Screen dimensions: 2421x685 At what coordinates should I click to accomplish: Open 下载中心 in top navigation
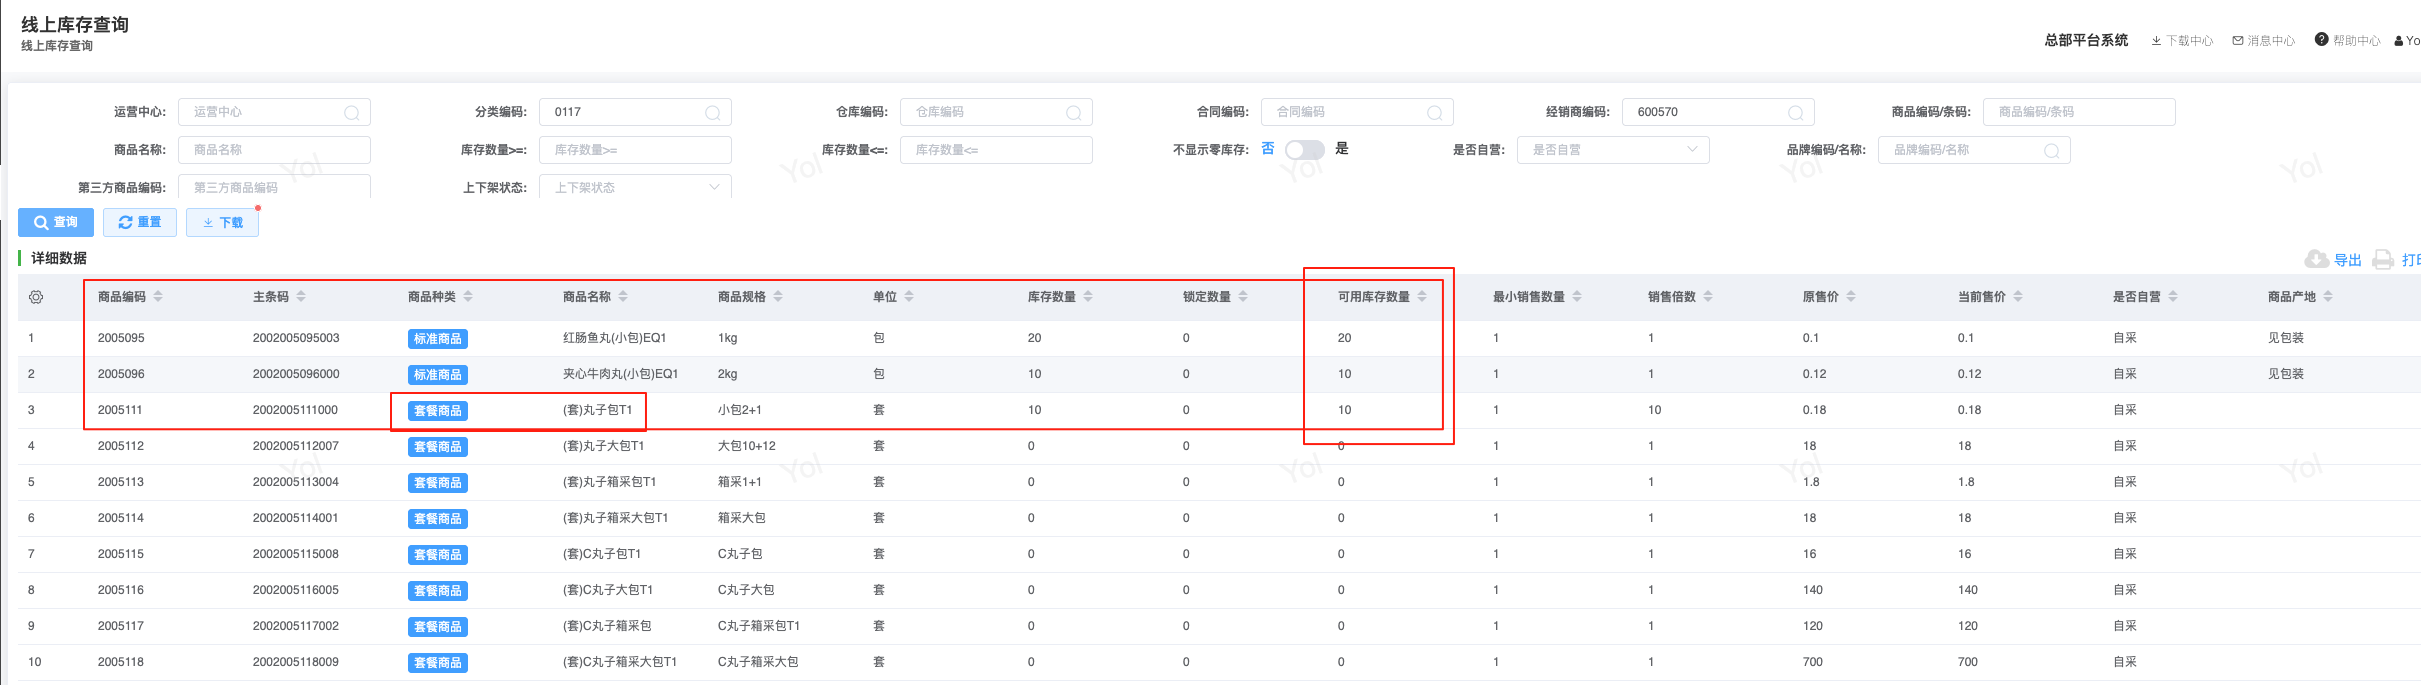[x=2182, y=41]
